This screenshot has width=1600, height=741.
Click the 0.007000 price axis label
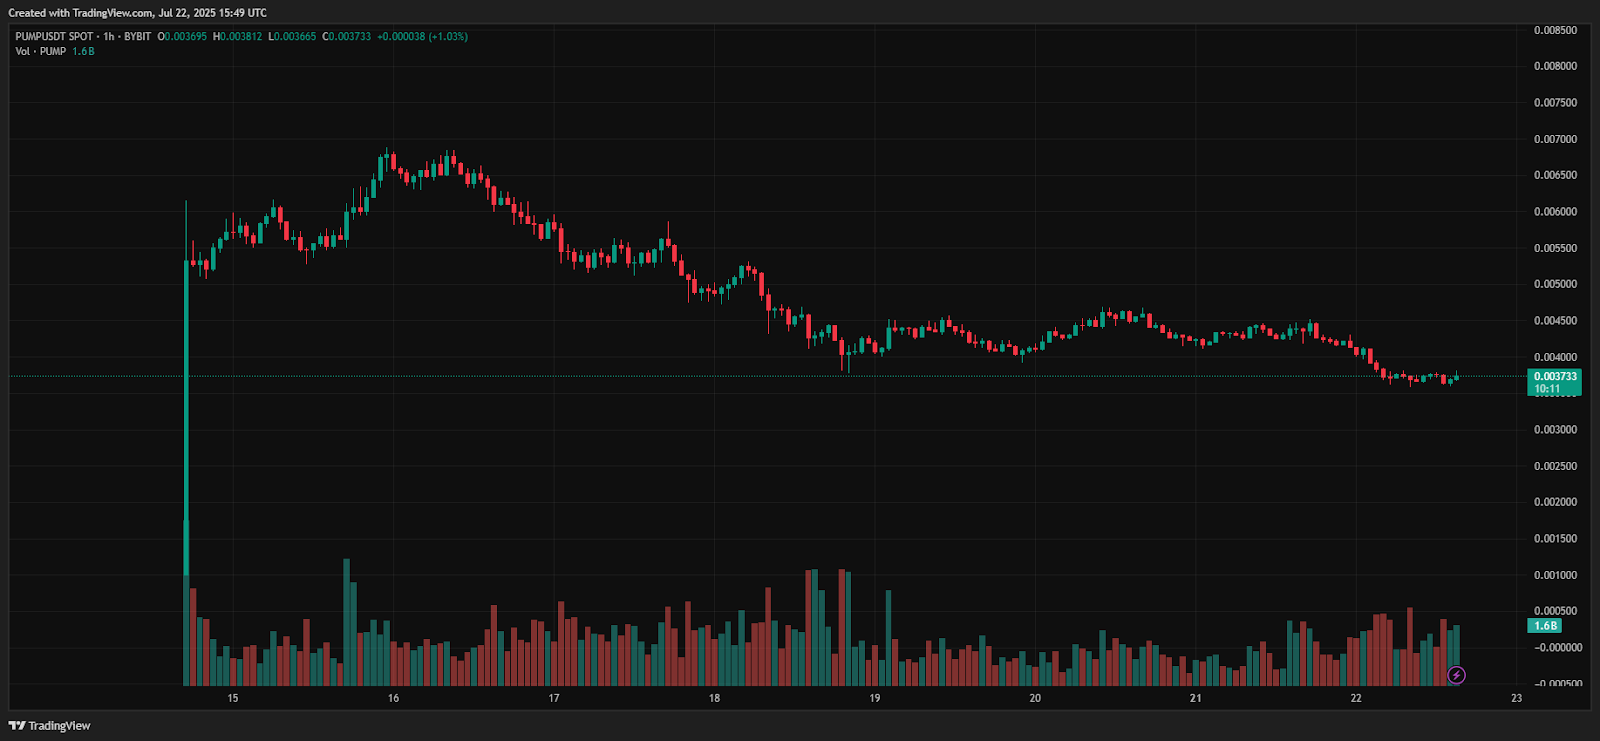point(1555,139)
